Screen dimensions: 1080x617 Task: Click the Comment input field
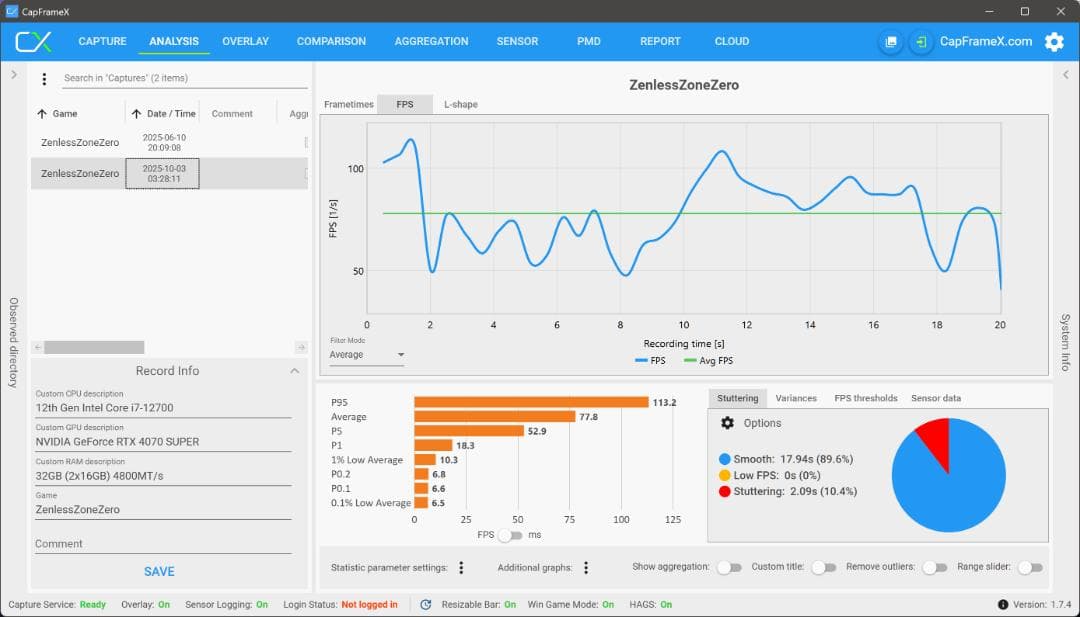point(163,544)
